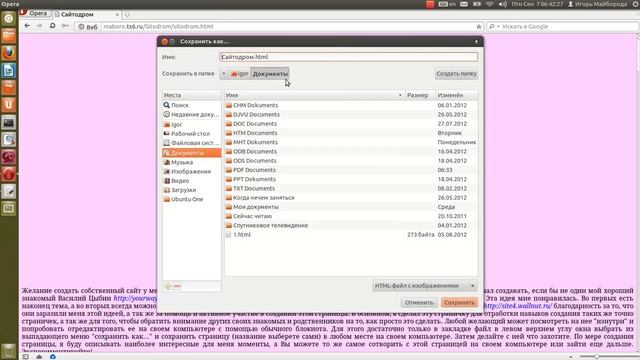Select the ODB Documents folder
Screen dimensions: 640x360
351,151
